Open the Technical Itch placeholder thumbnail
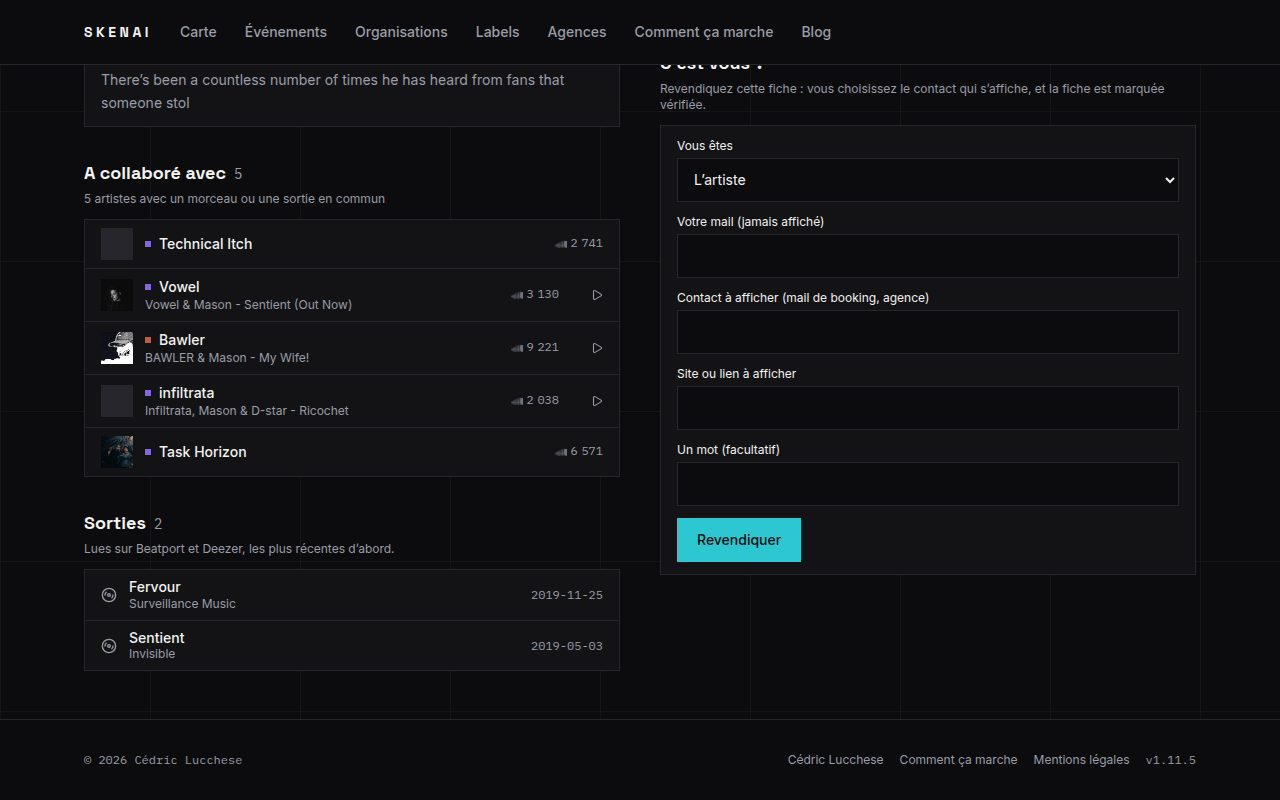Screen dimensions: 1280x800 [117, 244]
